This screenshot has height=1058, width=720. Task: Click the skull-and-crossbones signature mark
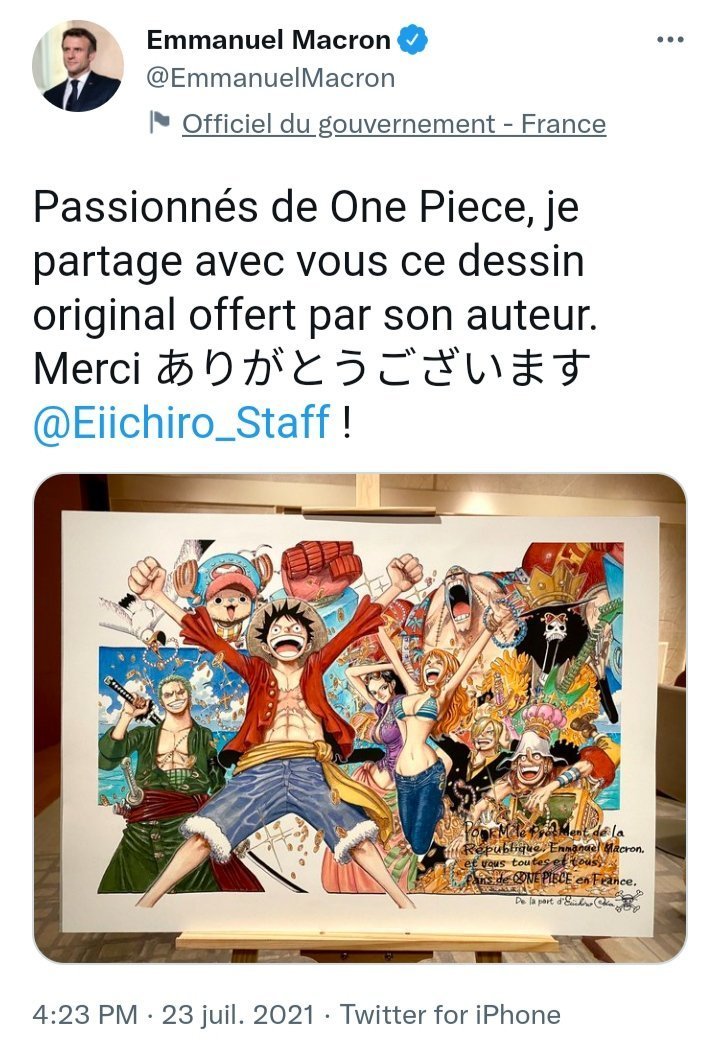coord(628,901)
